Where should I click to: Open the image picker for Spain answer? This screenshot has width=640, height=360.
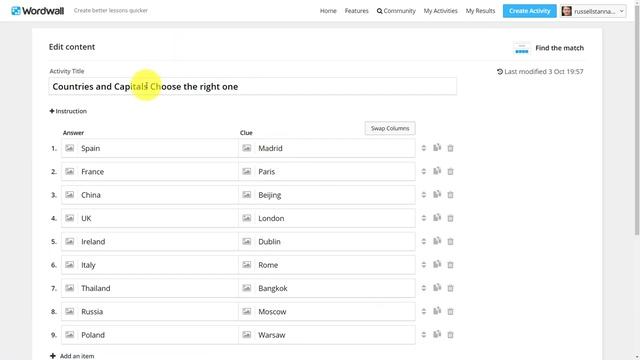click(x=70, y=148)
